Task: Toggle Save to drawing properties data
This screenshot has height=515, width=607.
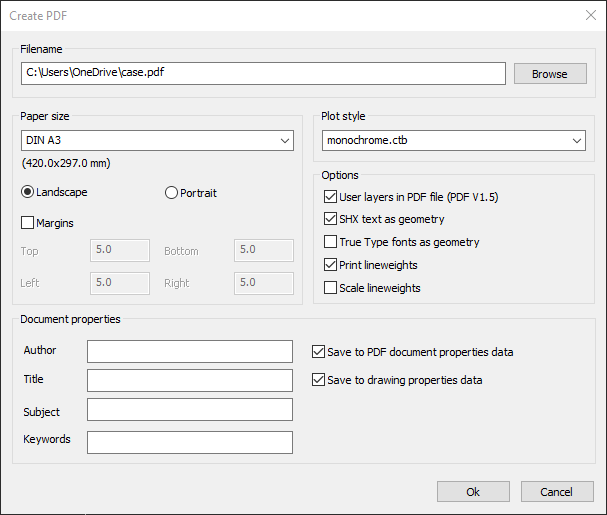Action: (319, 380)
